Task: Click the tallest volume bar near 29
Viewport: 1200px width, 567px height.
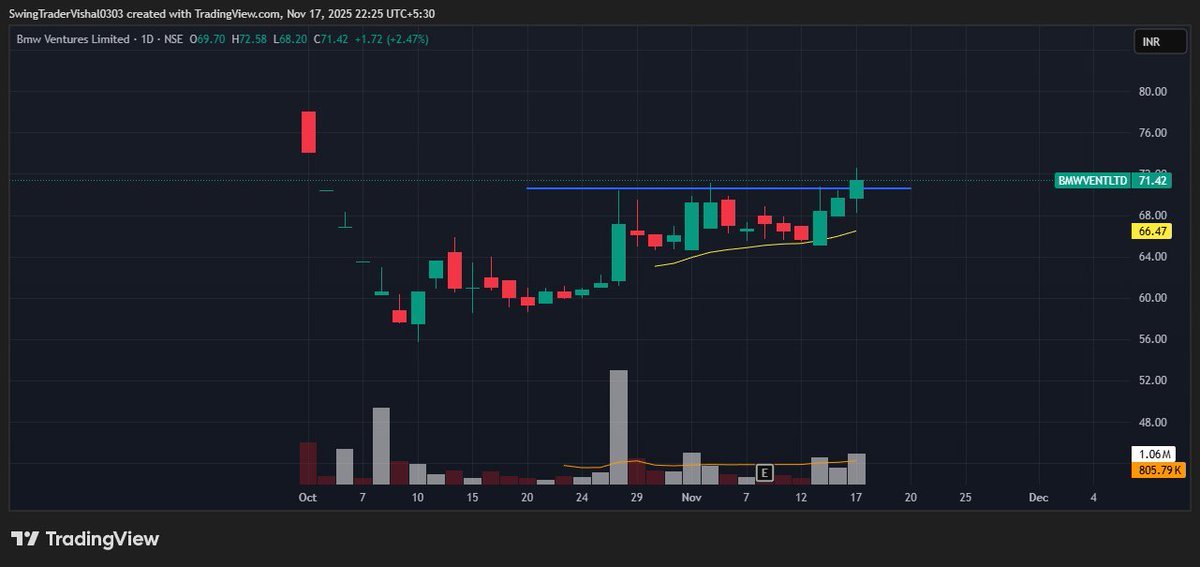Action: [618, 427]
